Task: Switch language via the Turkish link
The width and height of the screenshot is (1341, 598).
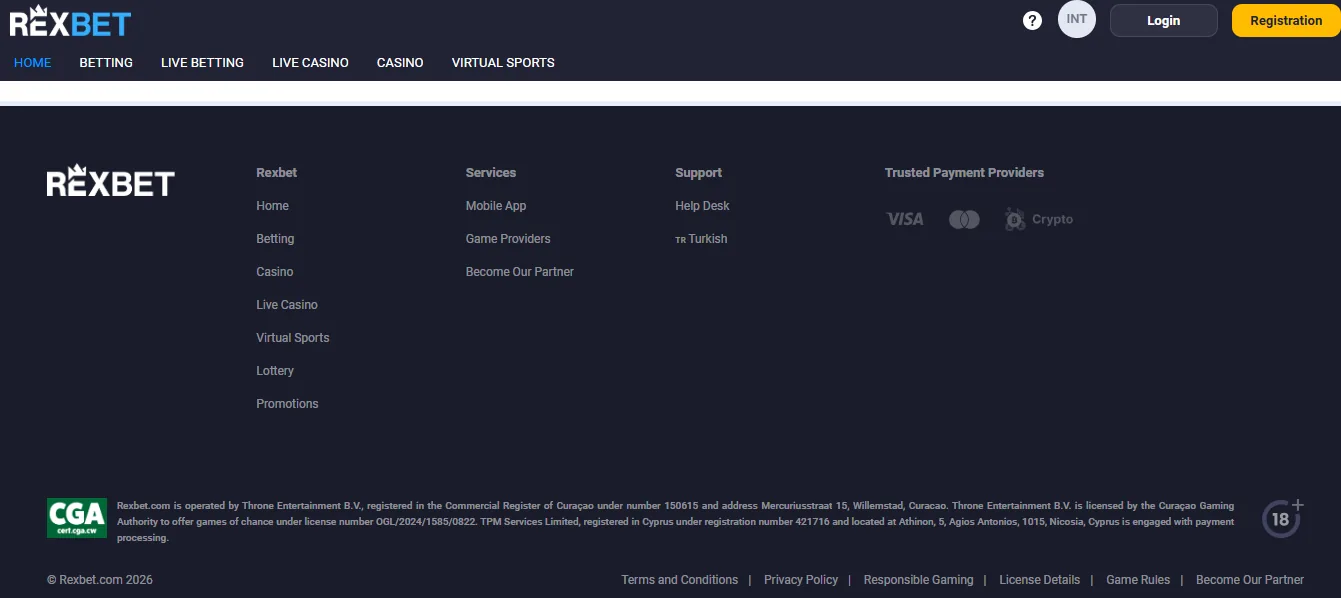Action: coord(701,239)
